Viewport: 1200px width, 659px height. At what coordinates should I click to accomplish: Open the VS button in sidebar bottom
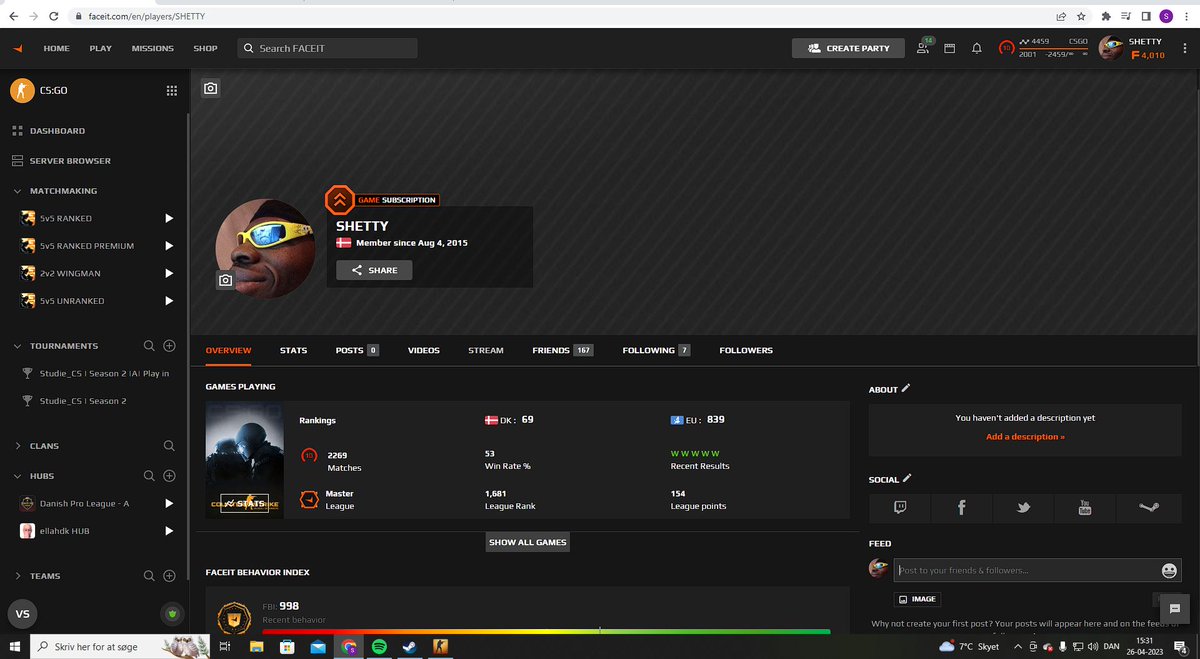click(22, 613)
